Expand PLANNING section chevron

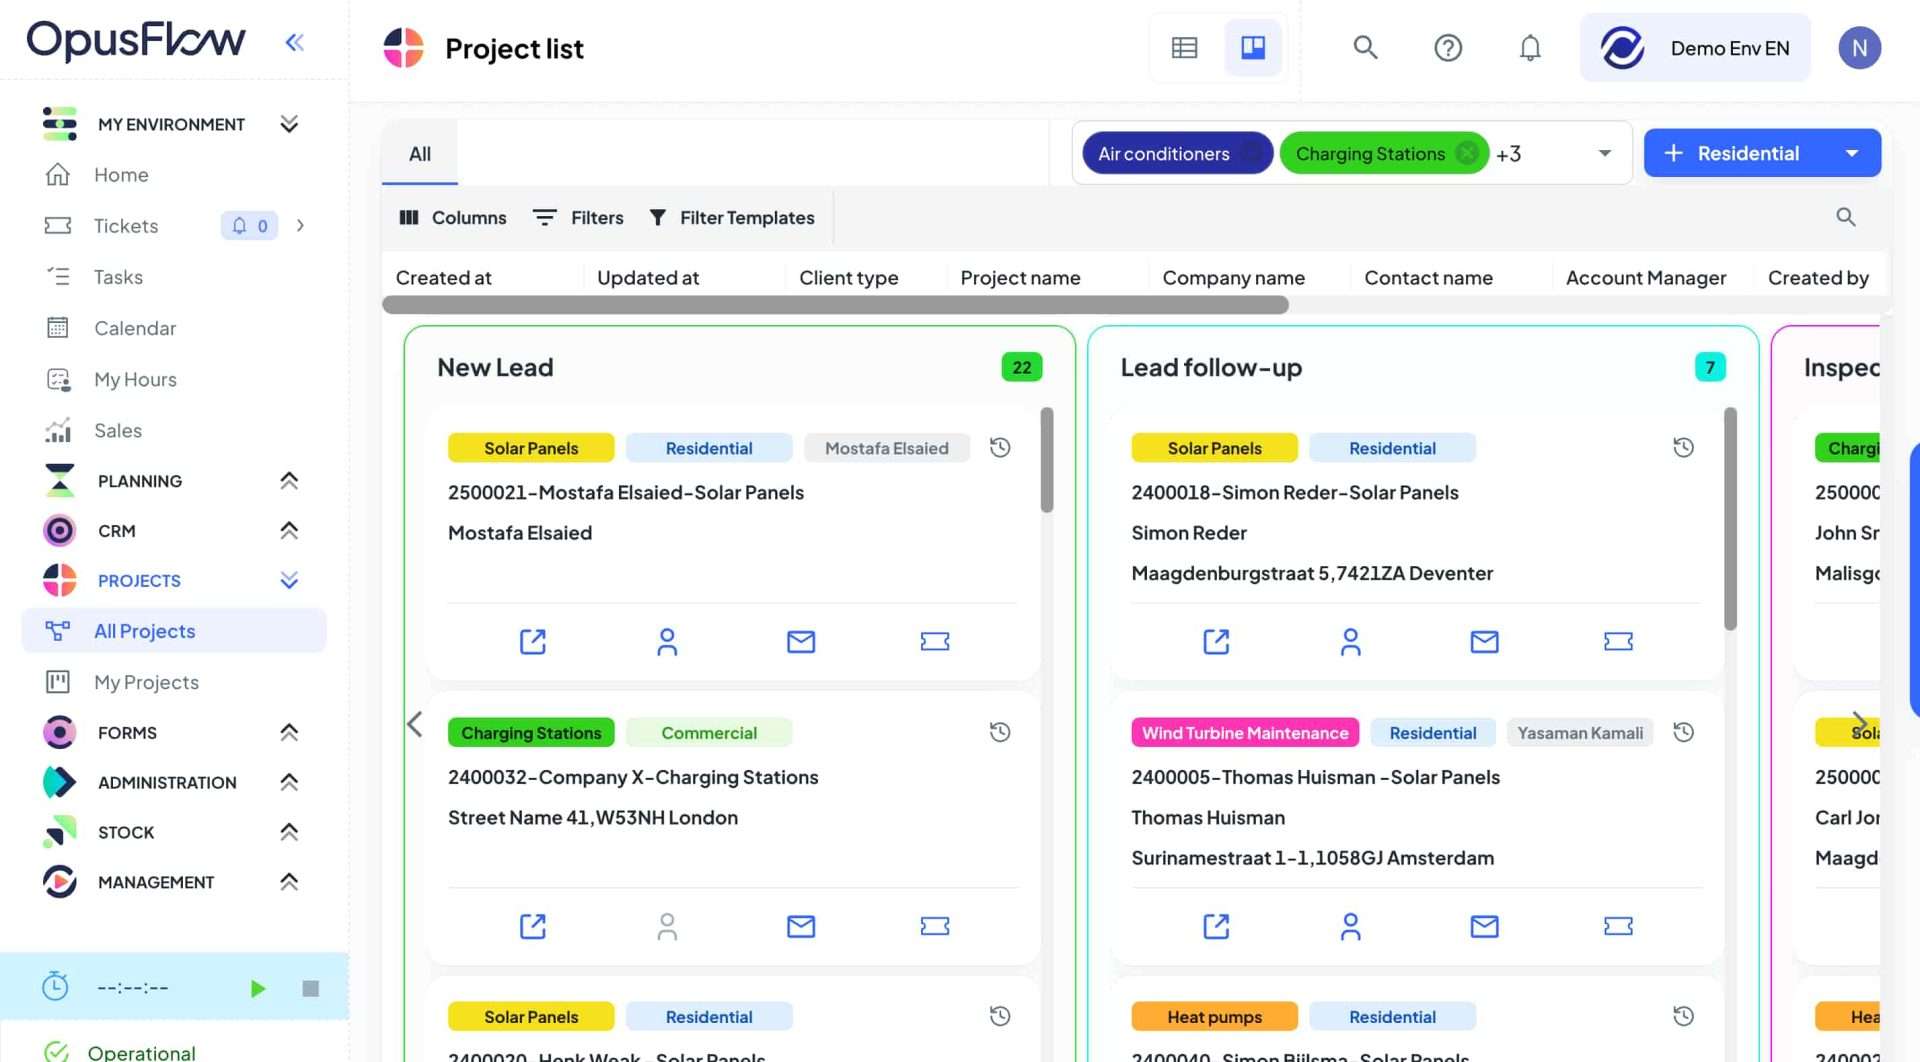[x=289, y=481]
